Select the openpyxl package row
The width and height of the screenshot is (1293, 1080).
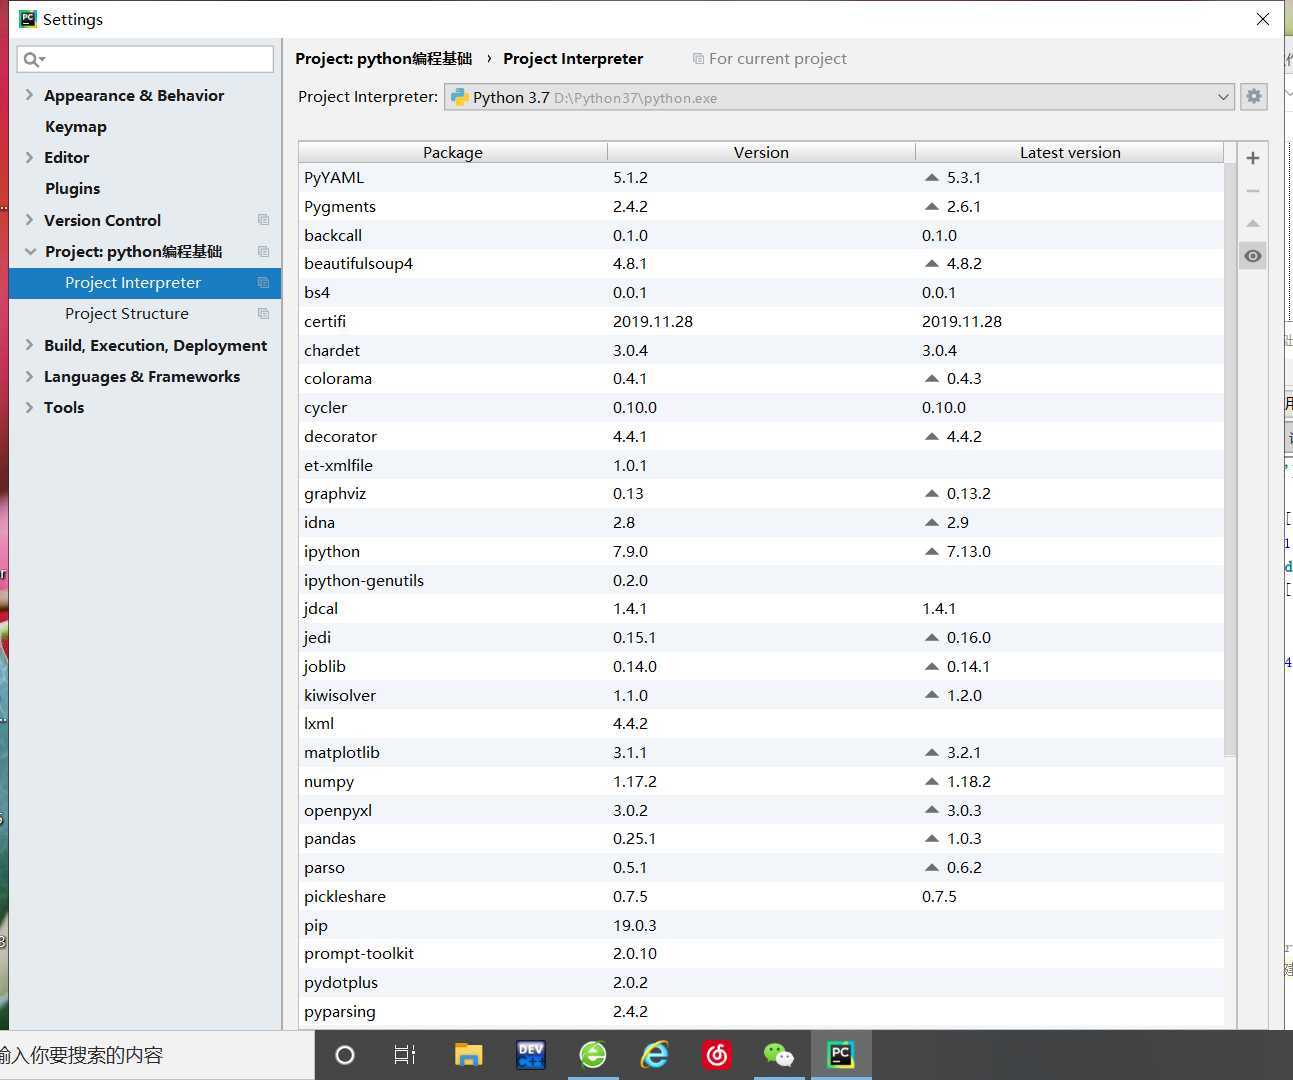pyautogui.click(x=761, y=810)
